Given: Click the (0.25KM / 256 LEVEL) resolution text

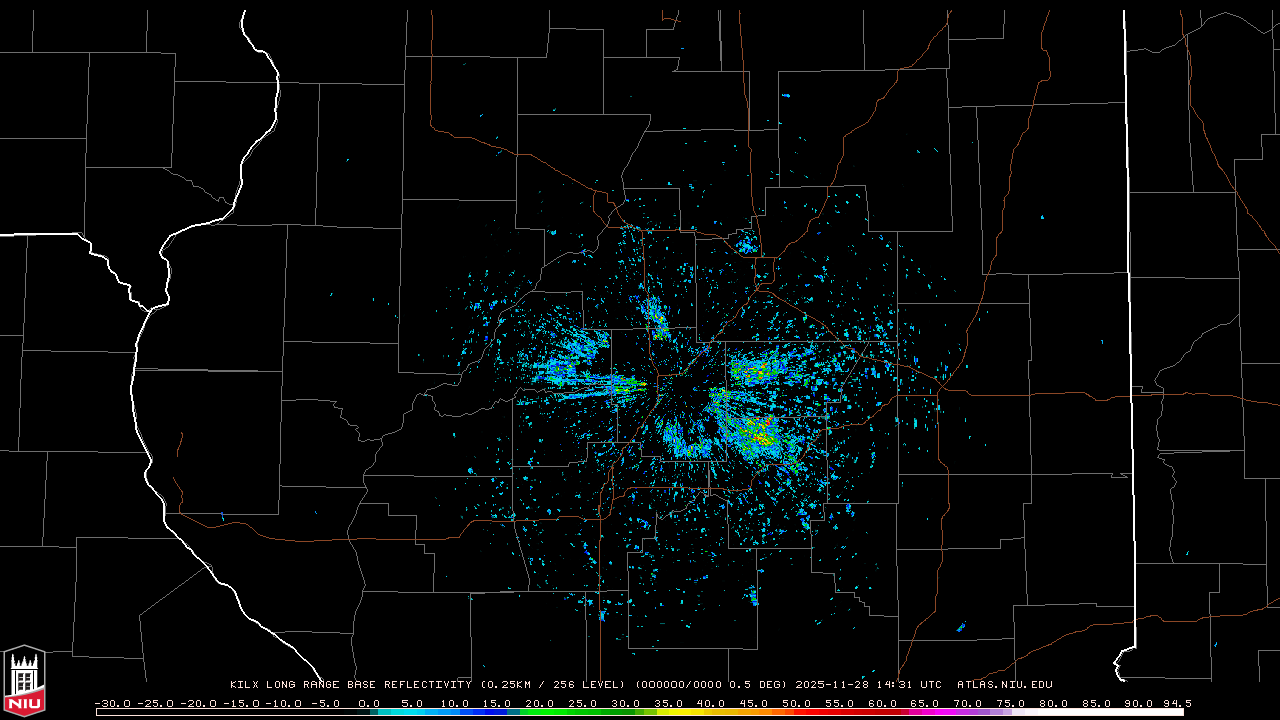Looking at the screenshot, I should point(553,685).
